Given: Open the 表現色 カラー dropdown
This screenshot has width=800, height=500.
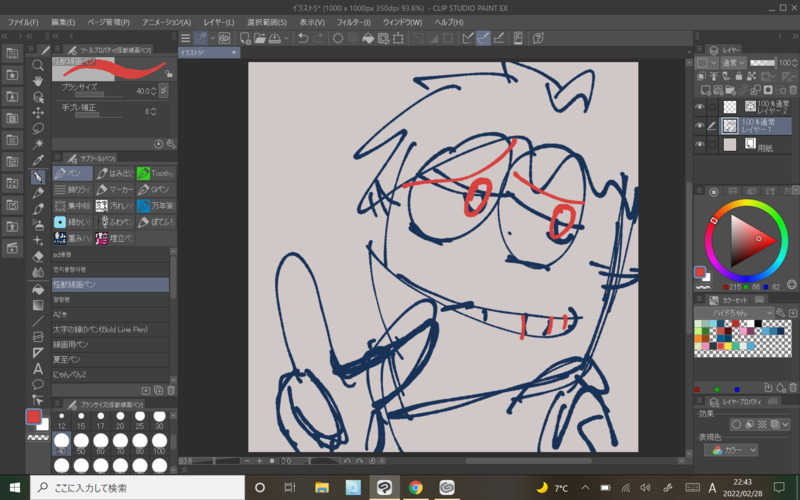Looking at the screenshot, I should pyautogui.click(x=731, y=450).
